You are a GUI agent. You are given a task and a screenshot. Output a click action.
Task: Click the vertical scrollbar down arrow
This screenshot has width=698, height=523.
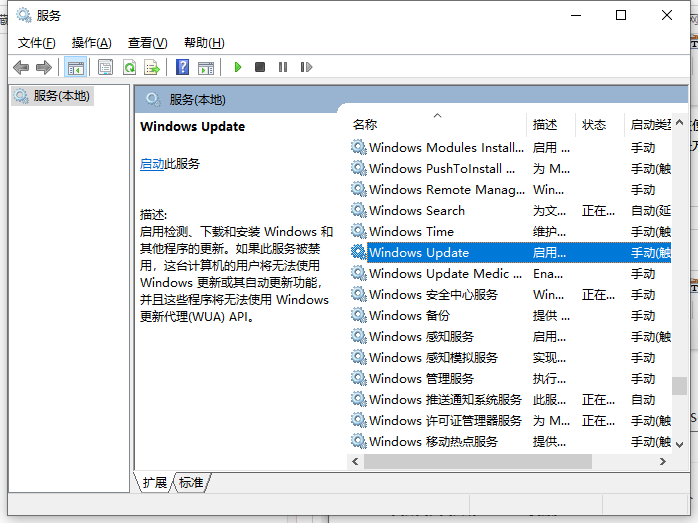click(680, 443)
